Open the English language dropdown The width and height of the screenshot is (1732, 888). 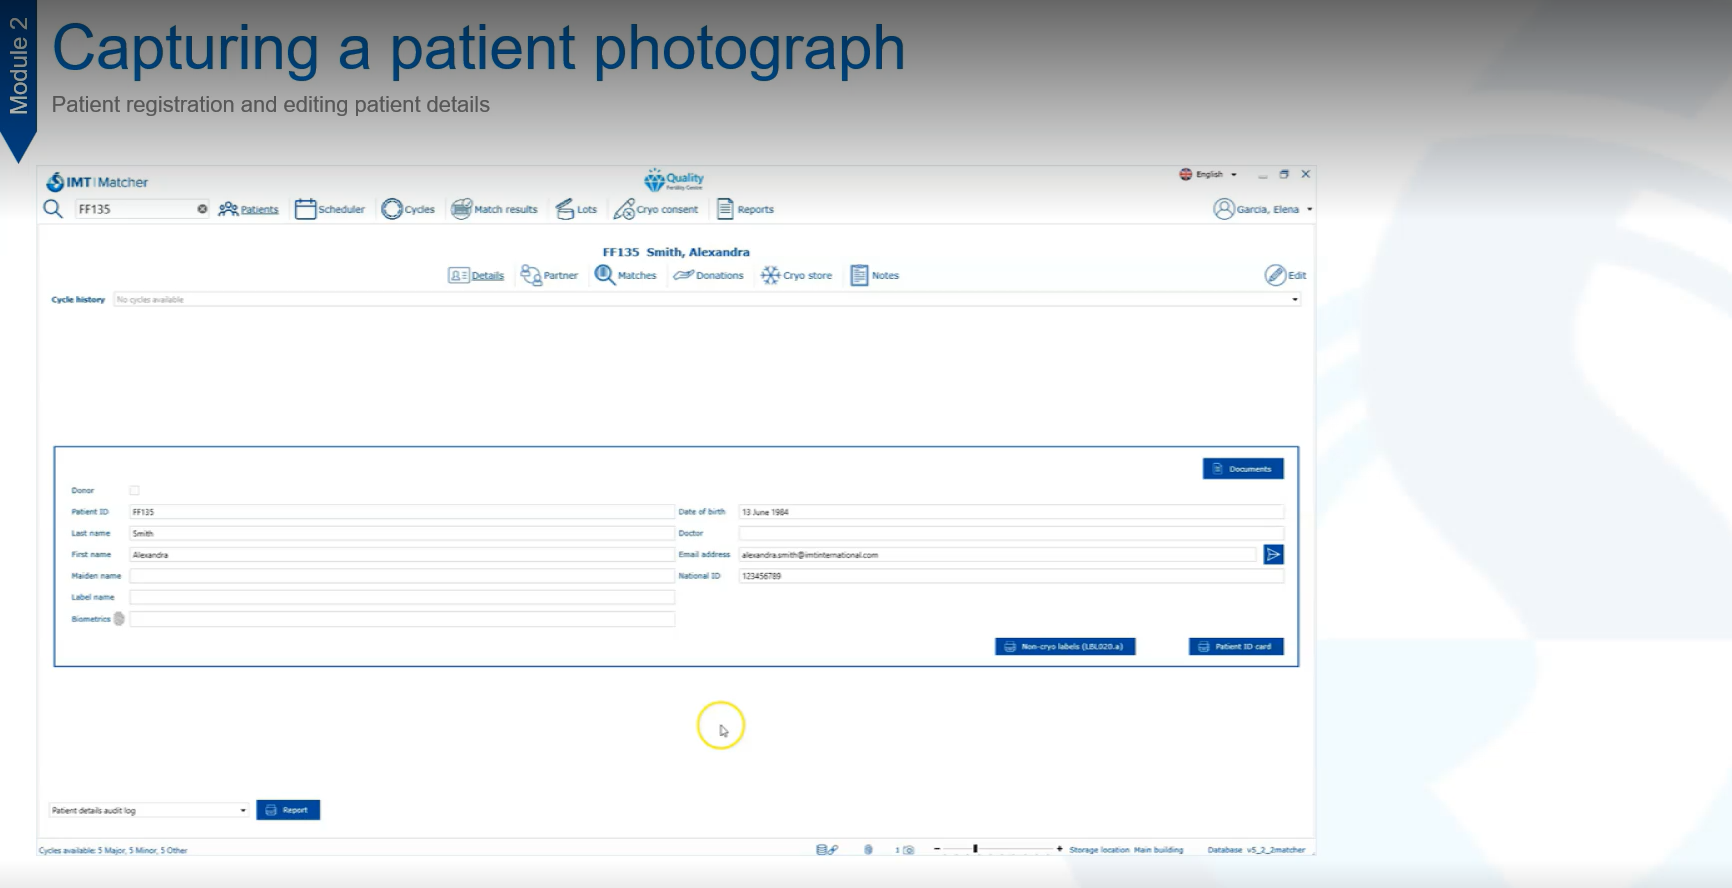click(1209, 174)
